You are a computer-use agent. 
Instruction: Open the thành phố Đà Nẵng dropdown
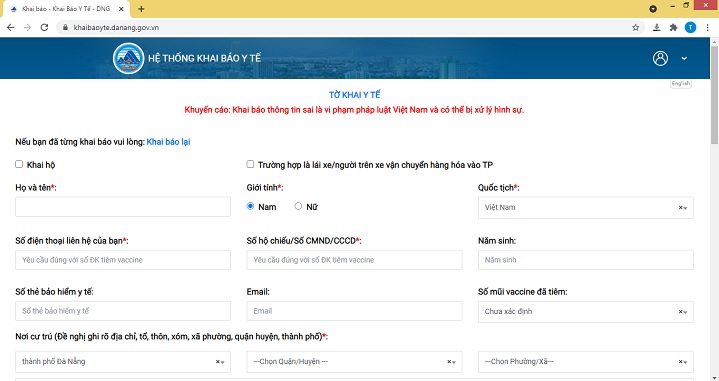coord(123,362)
